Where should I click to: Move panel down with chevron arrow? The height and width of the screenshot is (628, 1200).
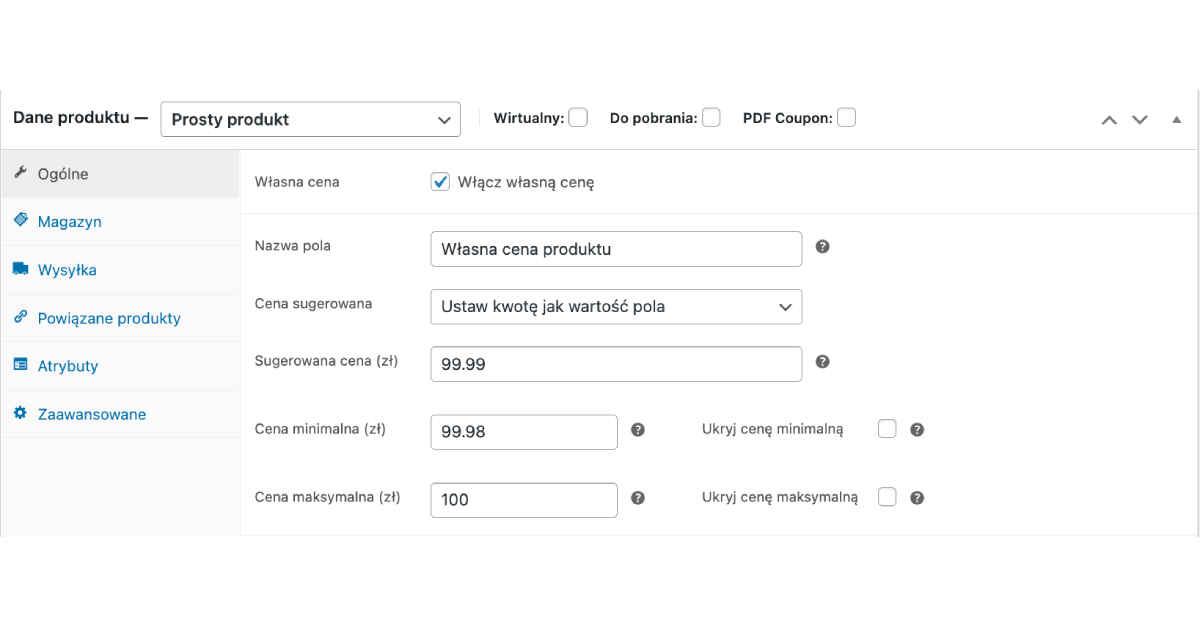pos(1140,119)
